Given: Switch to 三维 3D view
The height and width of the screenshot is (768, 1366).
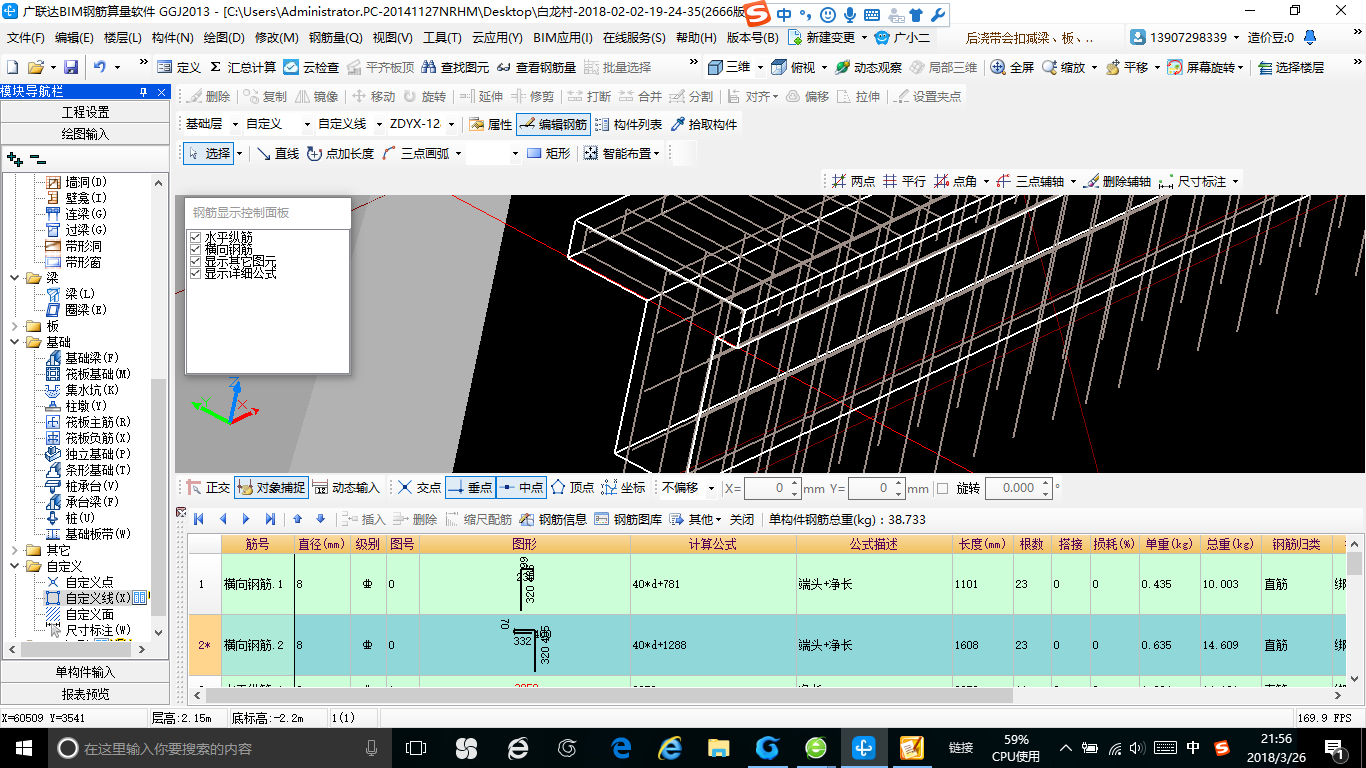Looking at the screenshot, I should click(x=729, y=67).
